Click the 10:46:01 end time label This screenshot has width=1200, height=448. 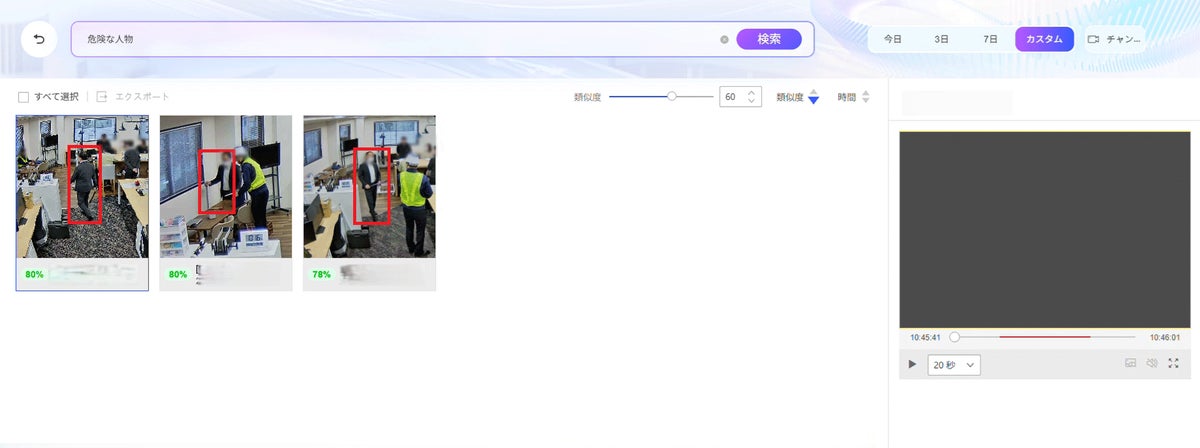1165,338
